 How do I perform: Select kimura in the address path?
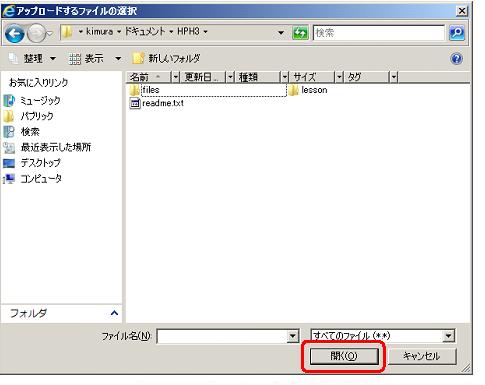(x=99, y=32)
